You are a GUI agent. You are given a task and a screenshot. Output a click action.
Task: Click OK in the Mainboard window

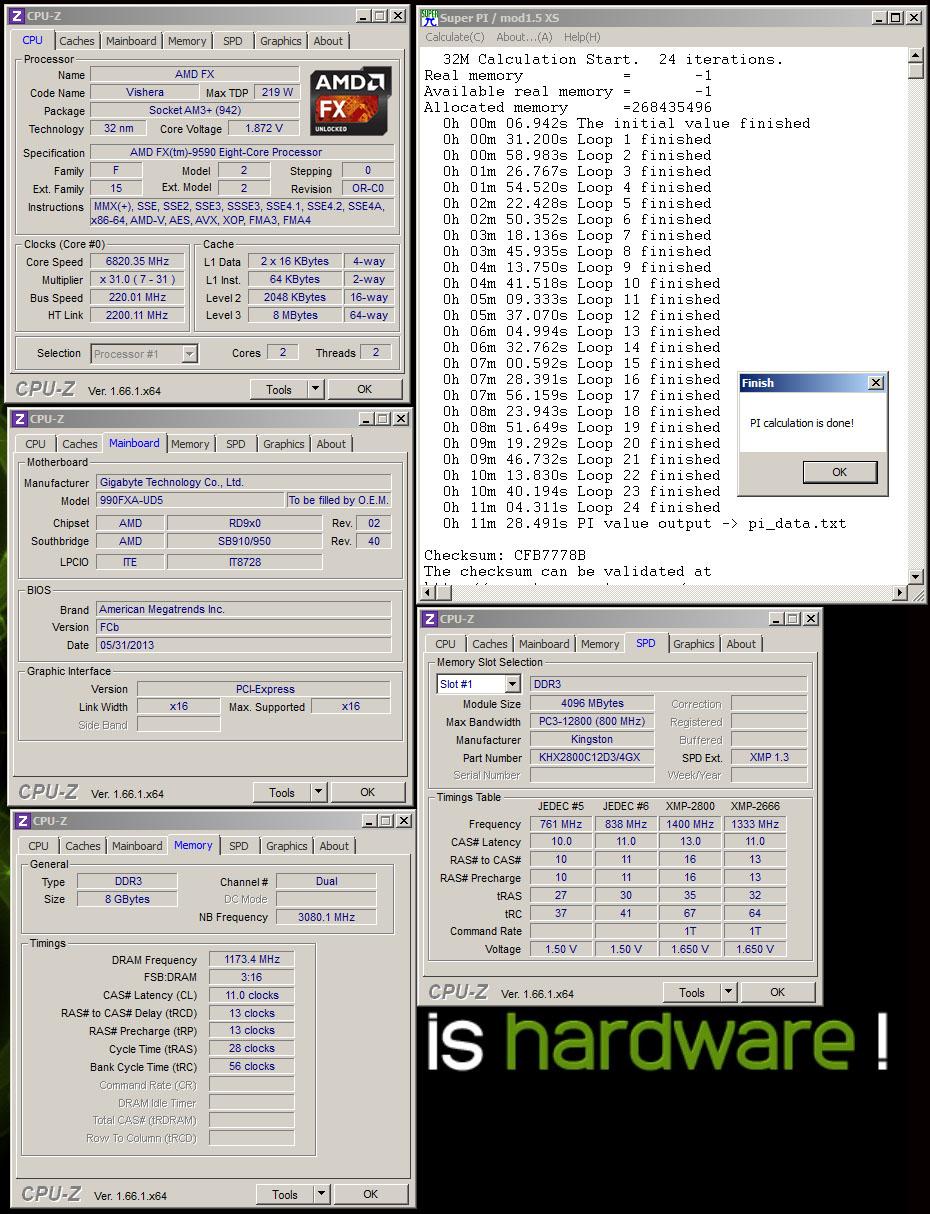point(368,792)
